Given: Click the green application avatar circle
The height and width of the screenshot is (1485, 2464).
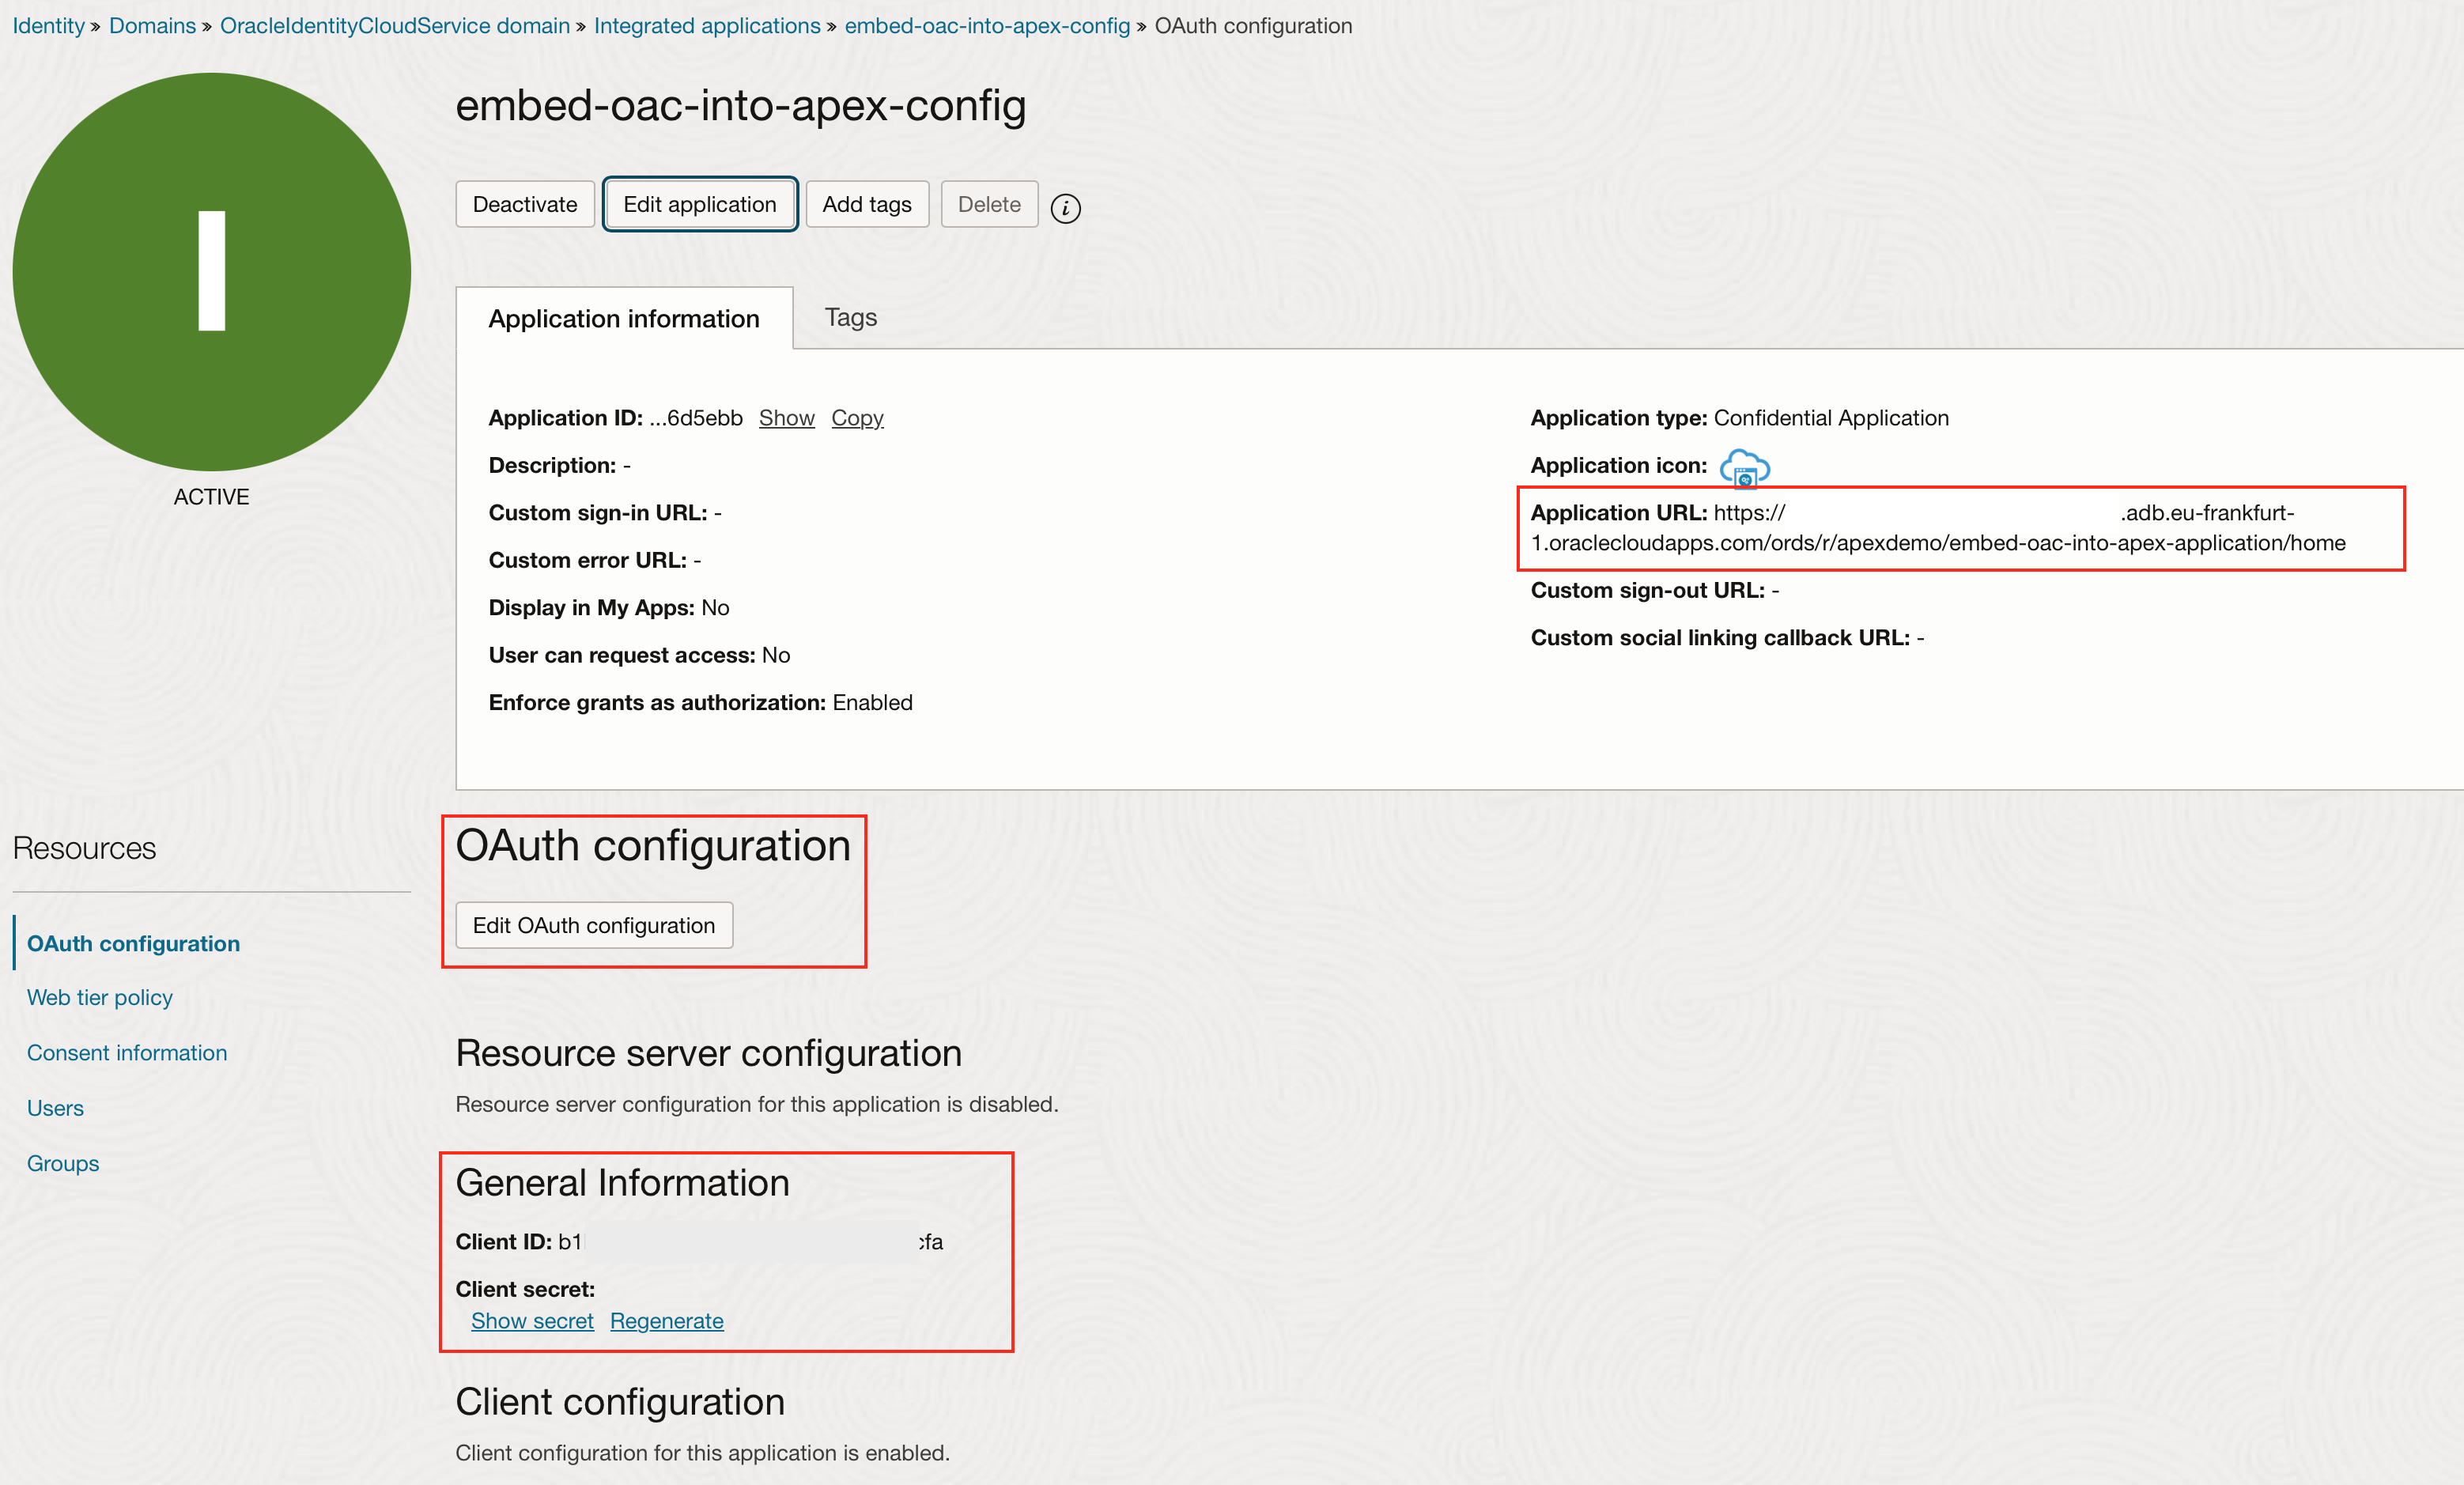Looking at the screenshot, I should pyautogui.click(x=211, y=271).
